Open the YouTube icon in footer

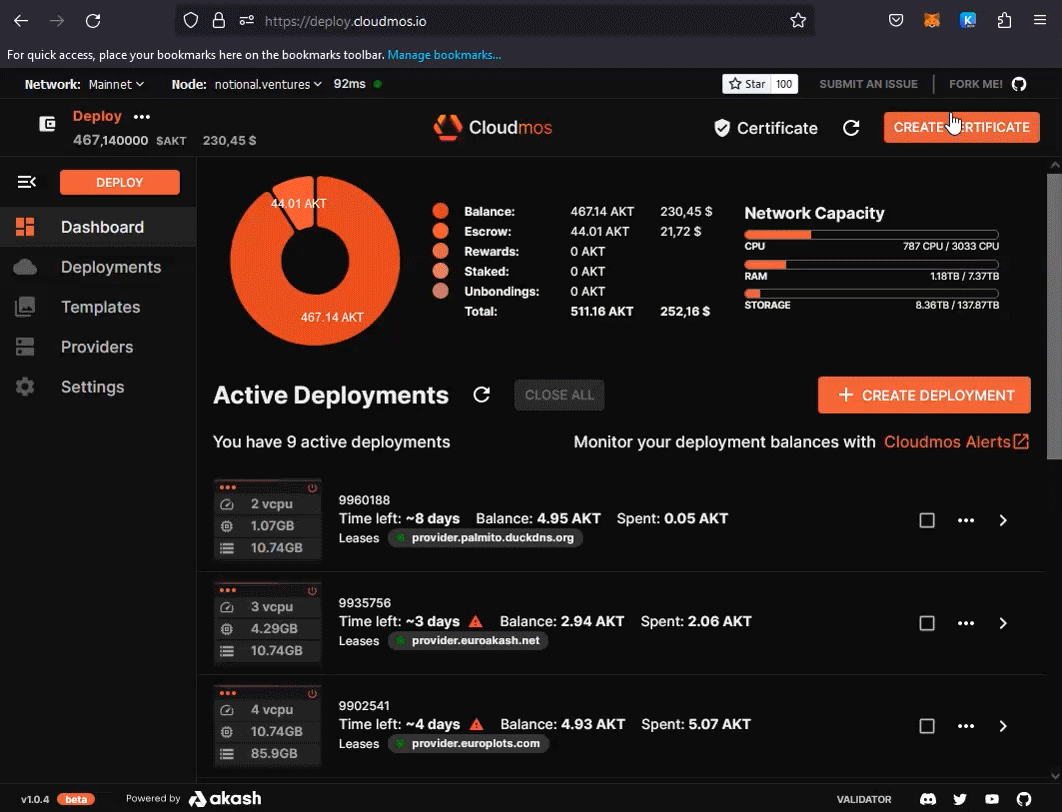coord(992,799)
